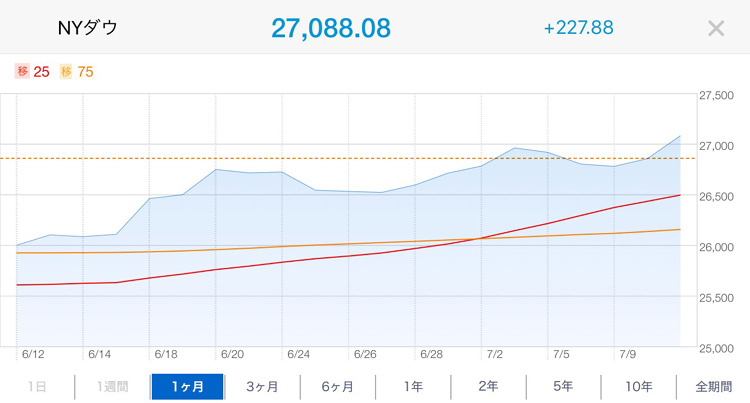This screenshot has height=403, width=750.
Task: Click the +227.88 price change value
Action: [x=578, y=28]
